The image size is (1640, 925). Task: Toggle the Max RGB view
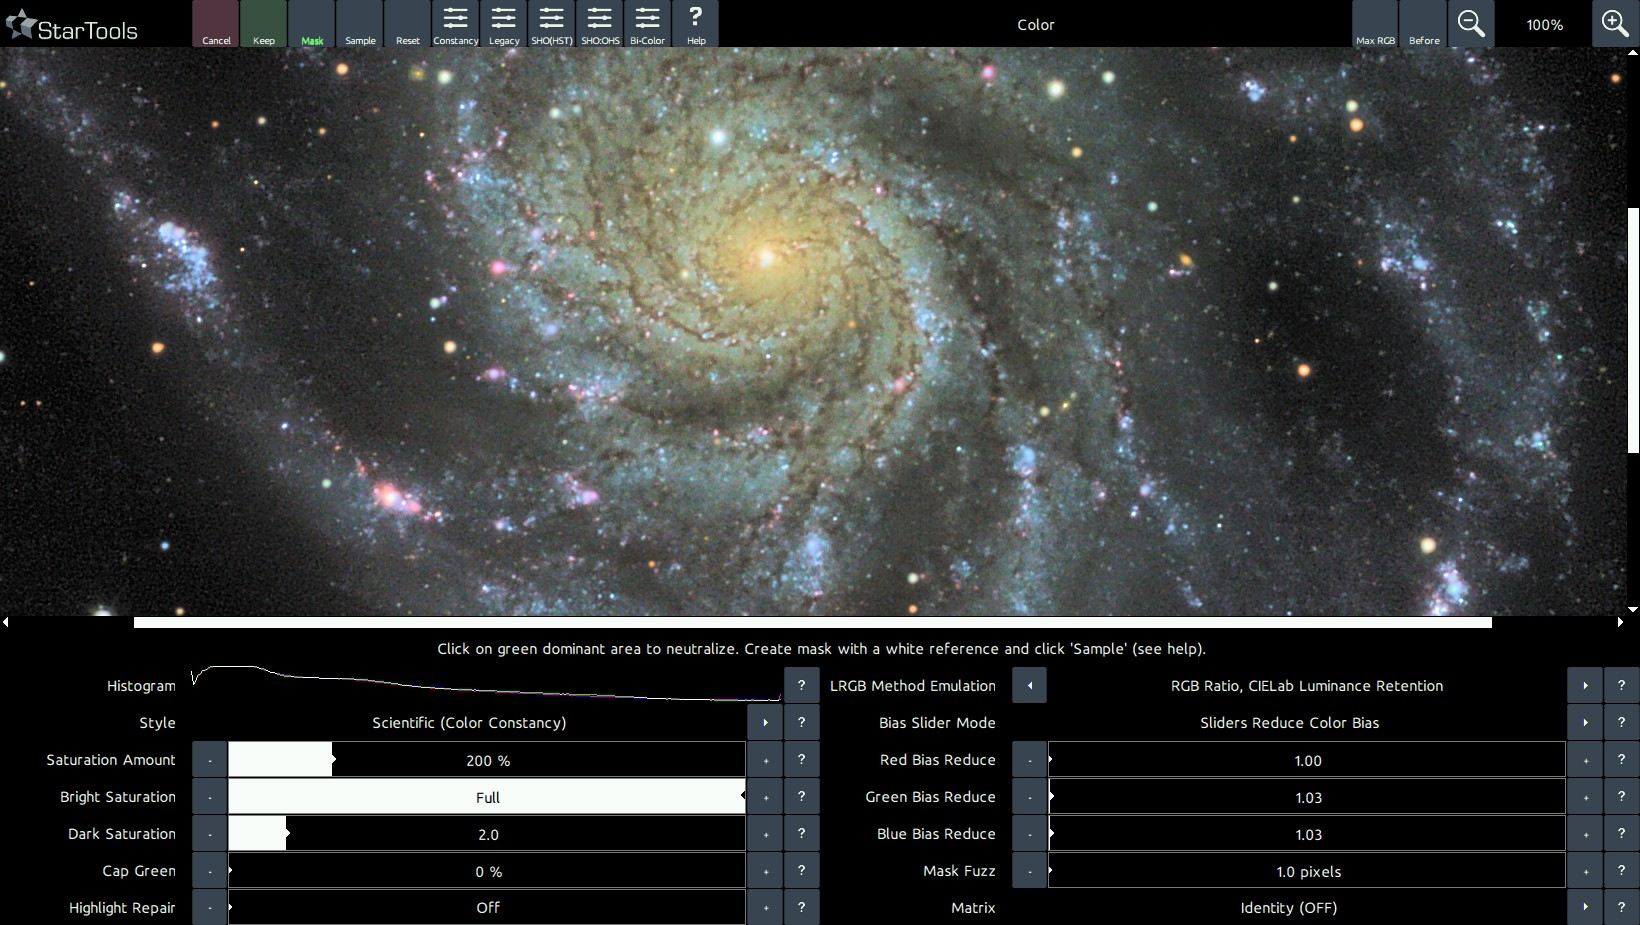[x=1375, y=24]
